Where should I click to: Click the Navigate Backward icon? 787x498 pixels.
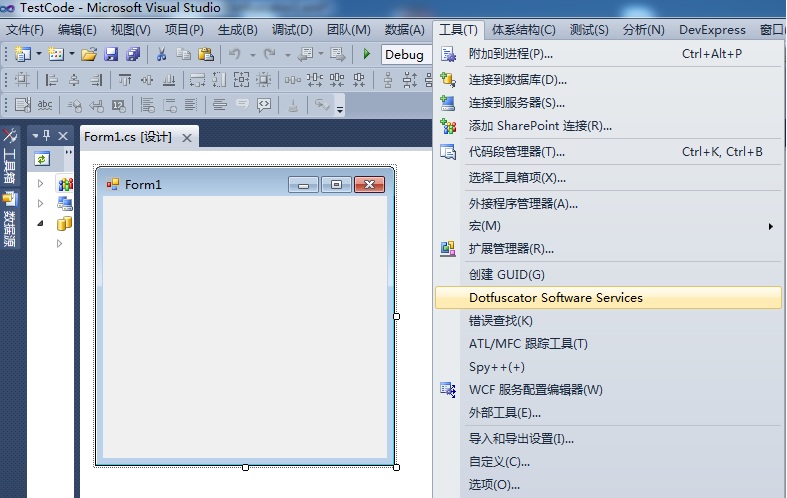pos(305,54)
